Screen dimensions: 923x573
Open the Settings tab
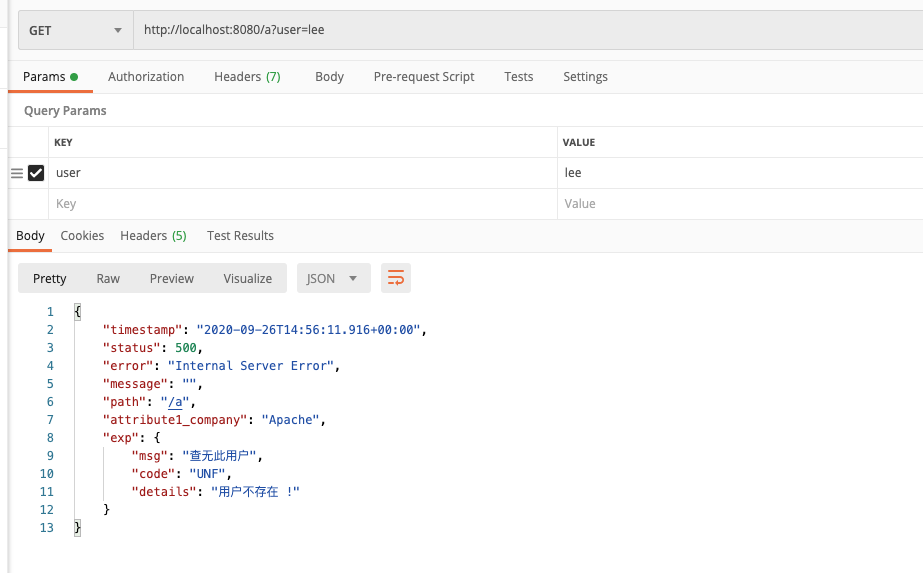click(x=585, y=77)
